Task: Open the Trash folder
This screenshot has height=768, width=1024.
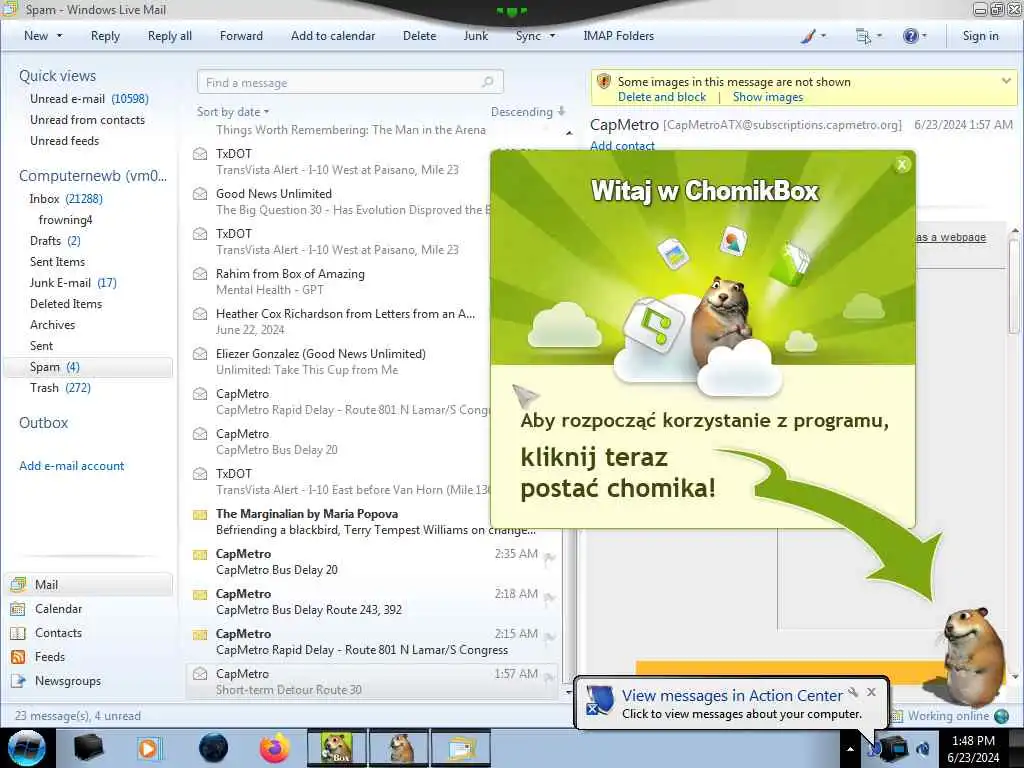Action: (60, 388)
